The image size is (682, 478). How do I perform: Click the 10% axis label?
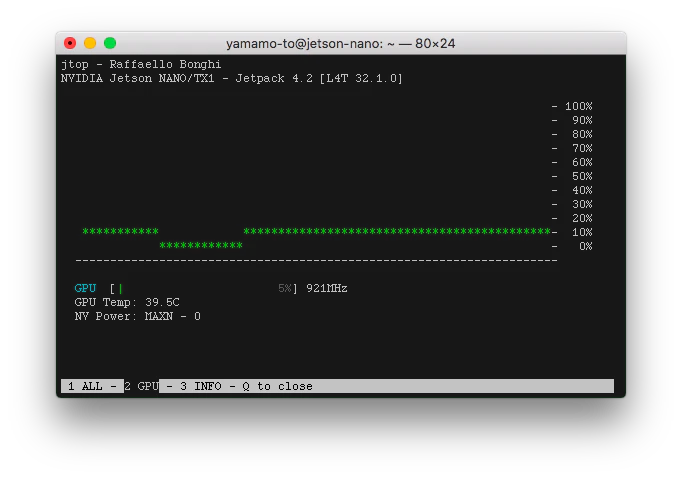[x=582, y=232]
